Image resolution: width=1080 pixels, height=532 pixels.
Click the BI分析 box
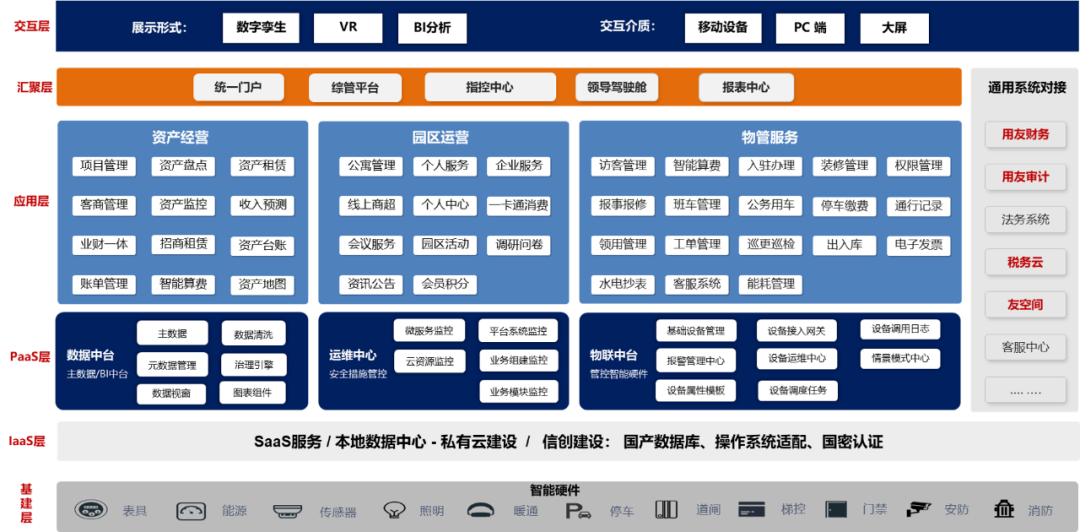point(432,28)
